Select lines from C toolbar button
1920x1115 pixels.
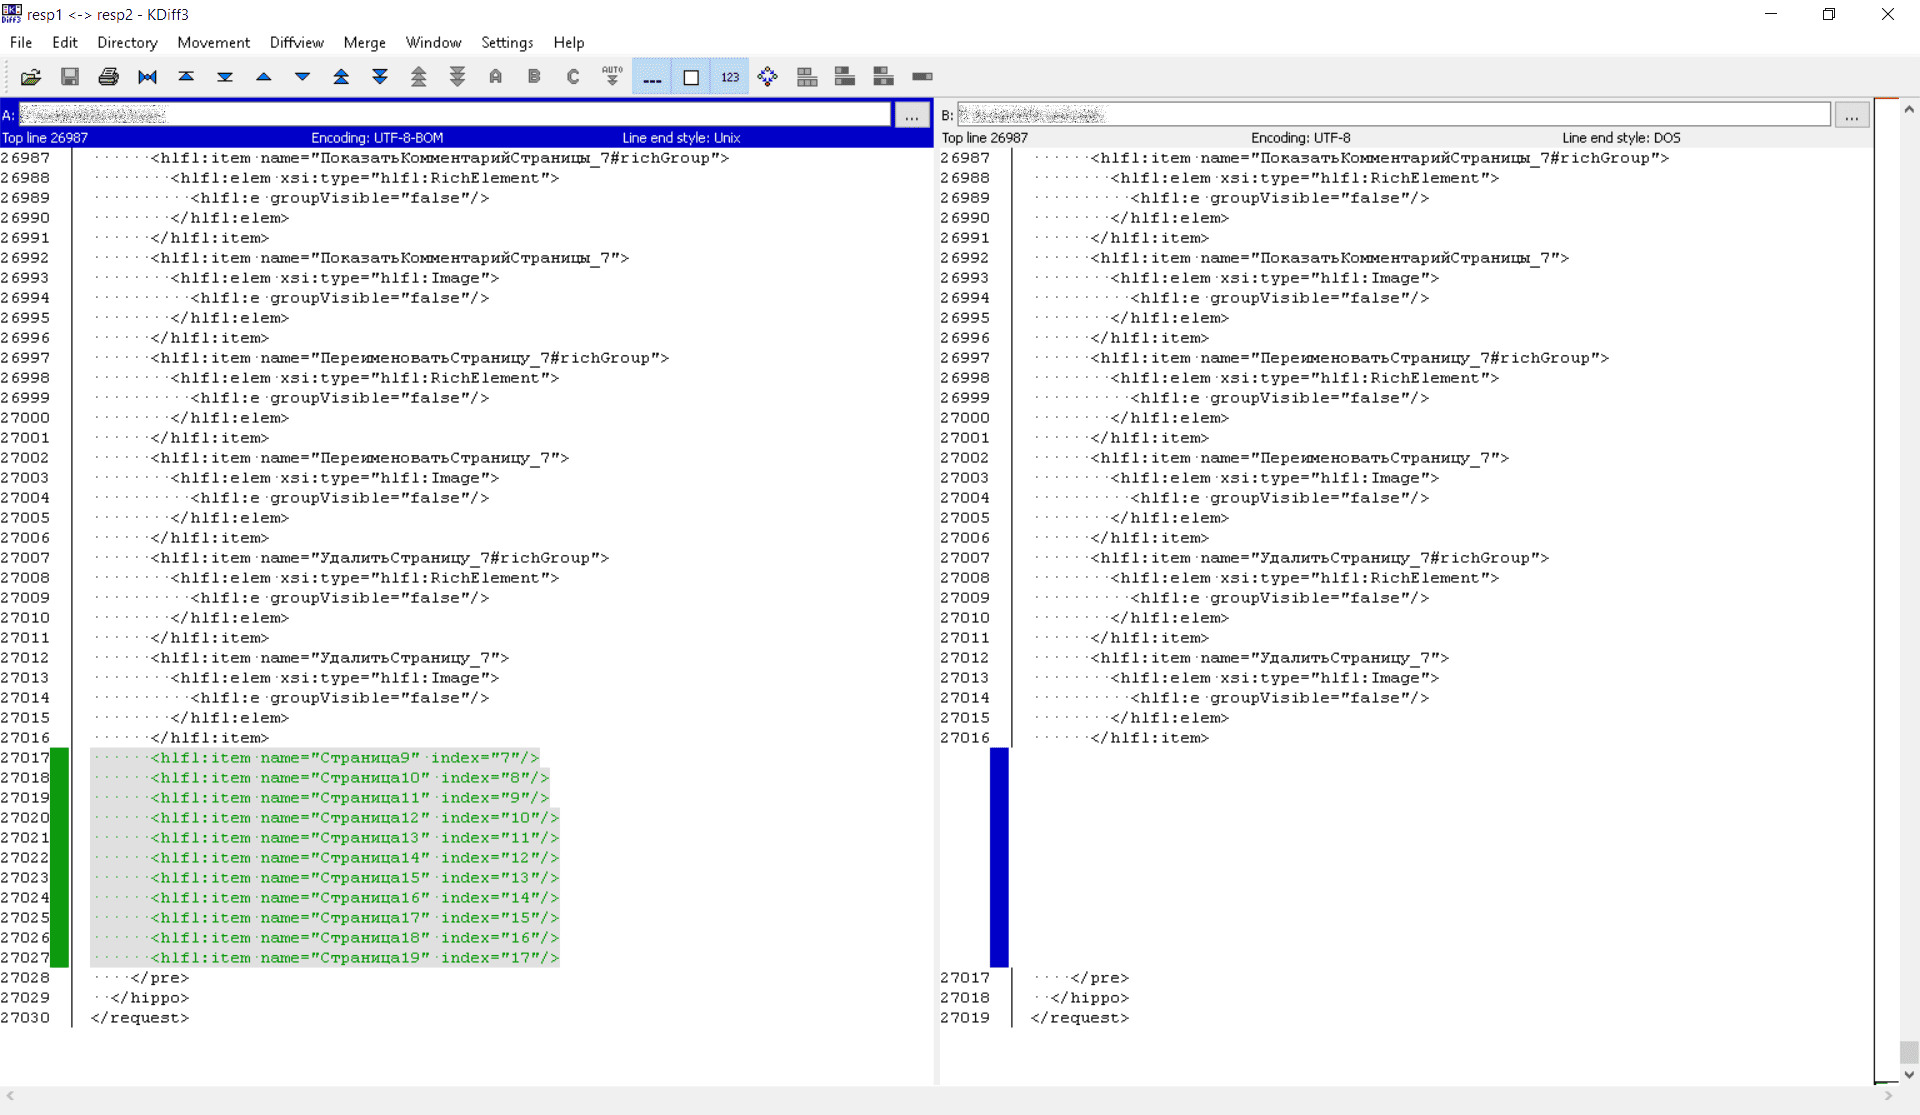coord(573,77)
